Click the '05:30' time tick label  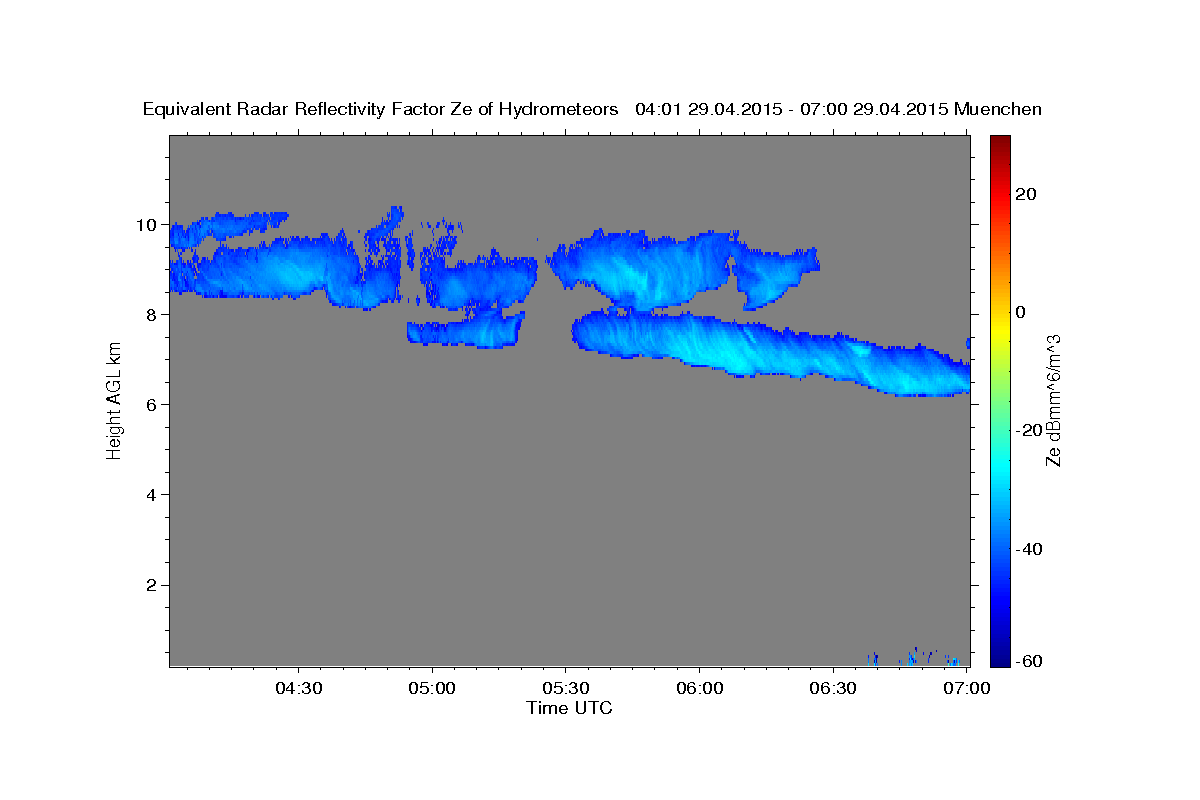(565, 688)
